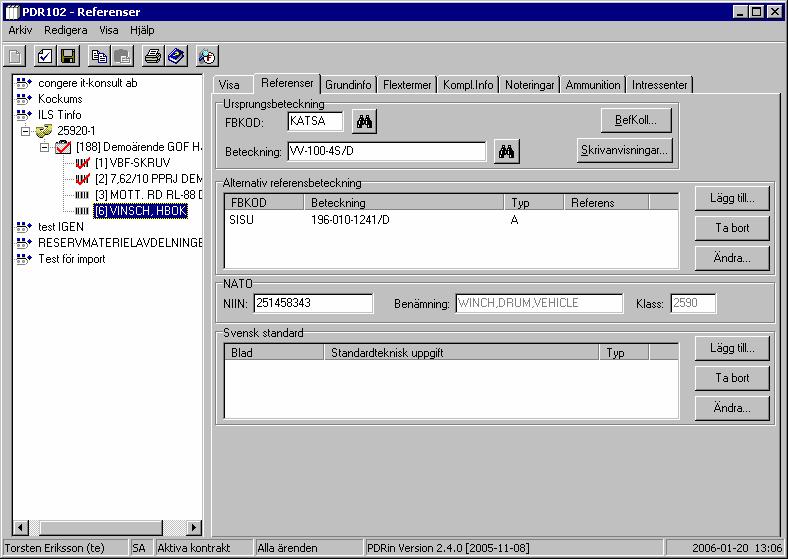Collapse the 25920-1 tree node

25,131
